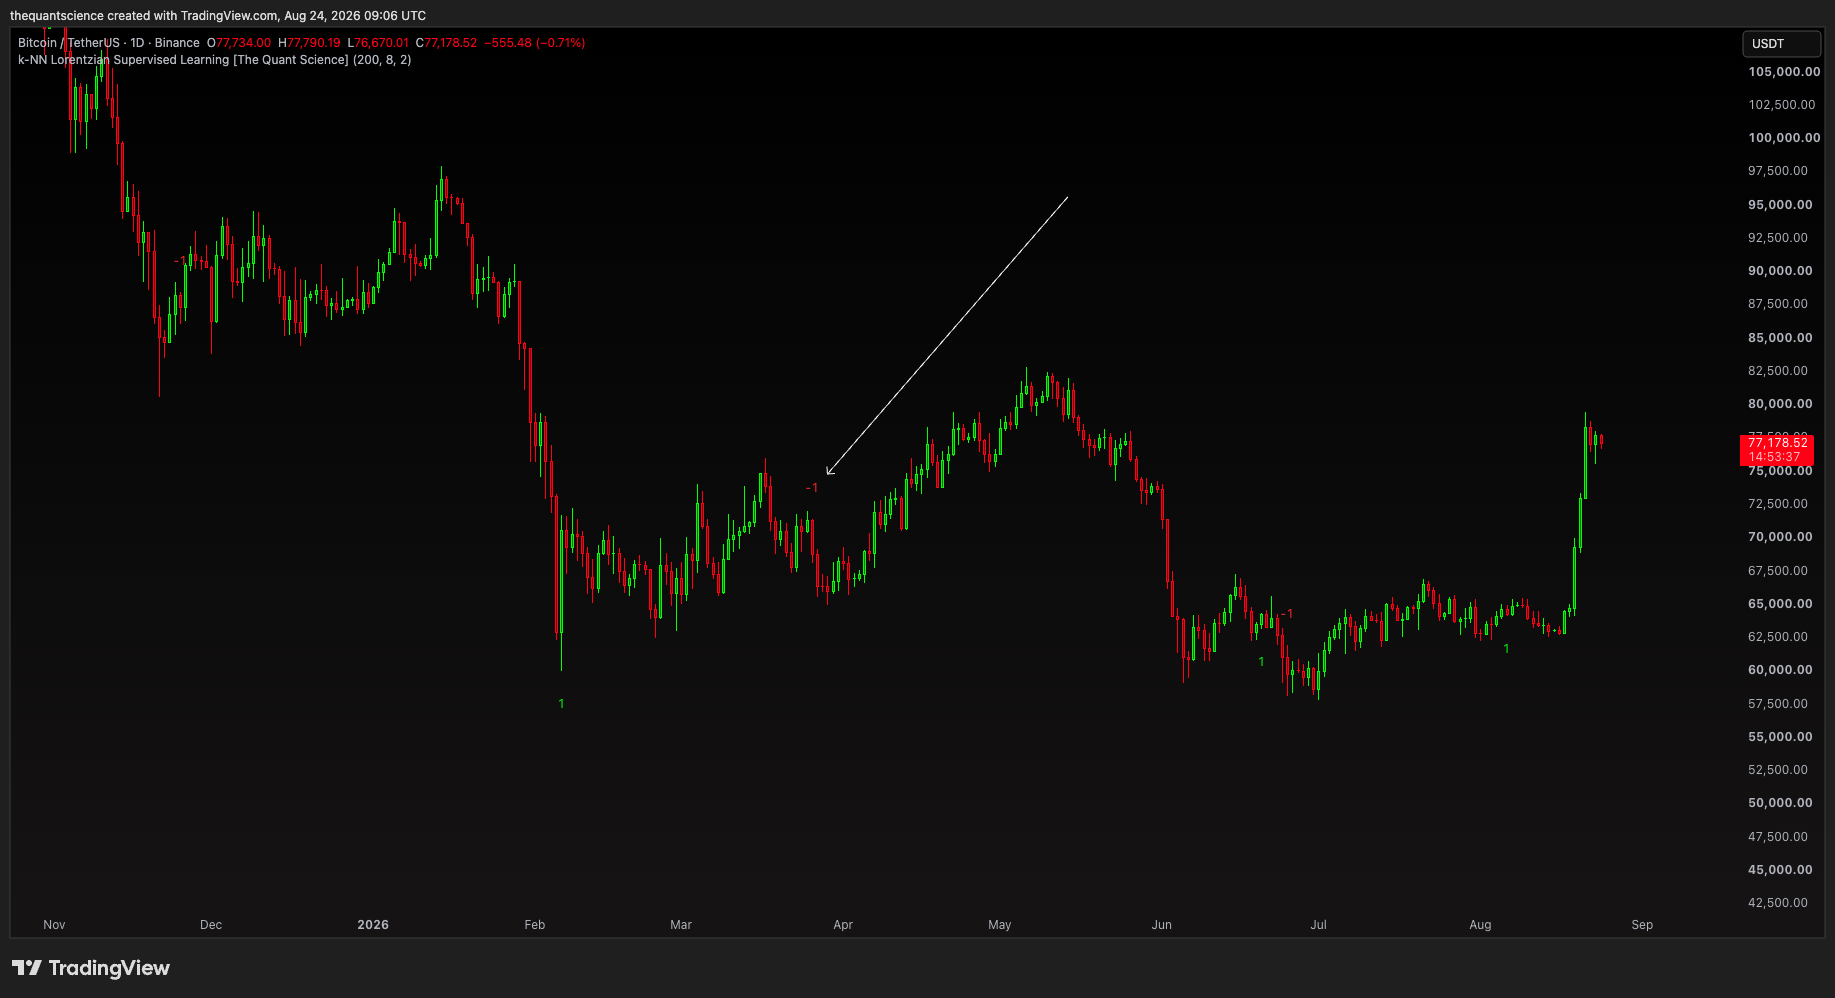Click the high value H77,790.19

tap(309, 43)
